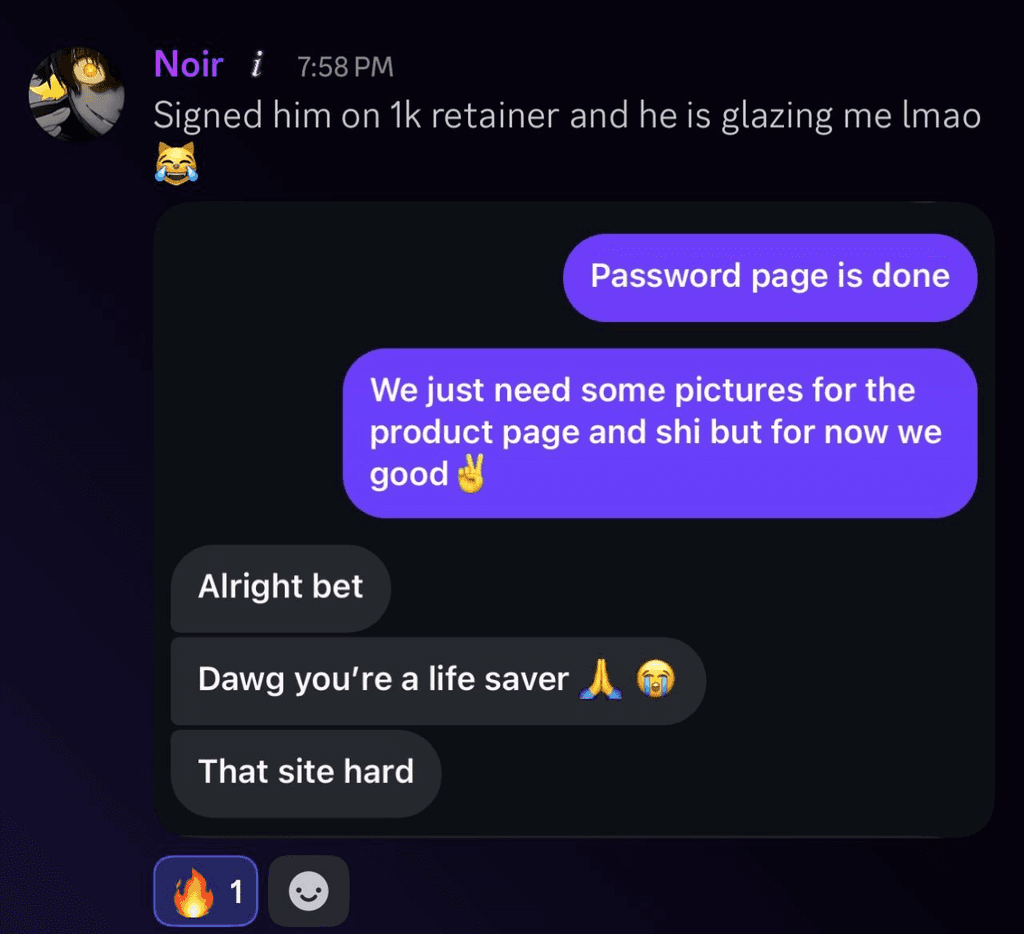Click the 'Password page is done' bubble
Screen dimensions: 1024x934
pyautogui.click(x=770, y=277)
